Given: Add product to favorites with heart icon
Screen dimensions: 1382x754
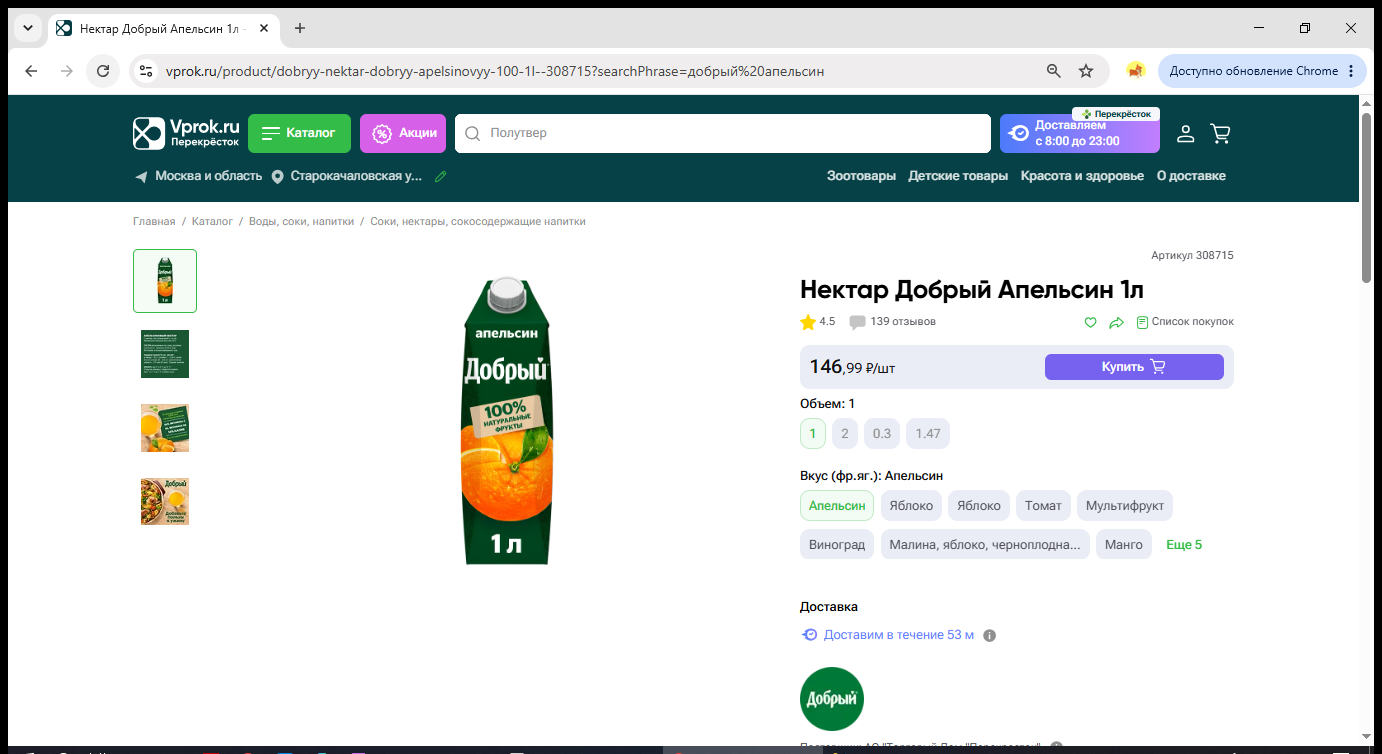Looking at the screenshot, I should 1090,322.
